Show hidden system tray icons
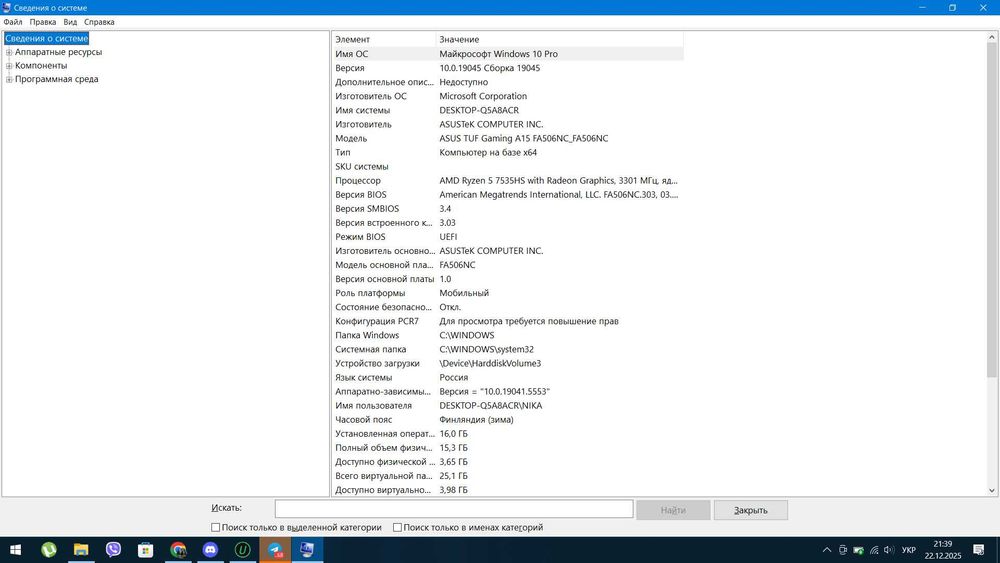 (x=827, y=550)
